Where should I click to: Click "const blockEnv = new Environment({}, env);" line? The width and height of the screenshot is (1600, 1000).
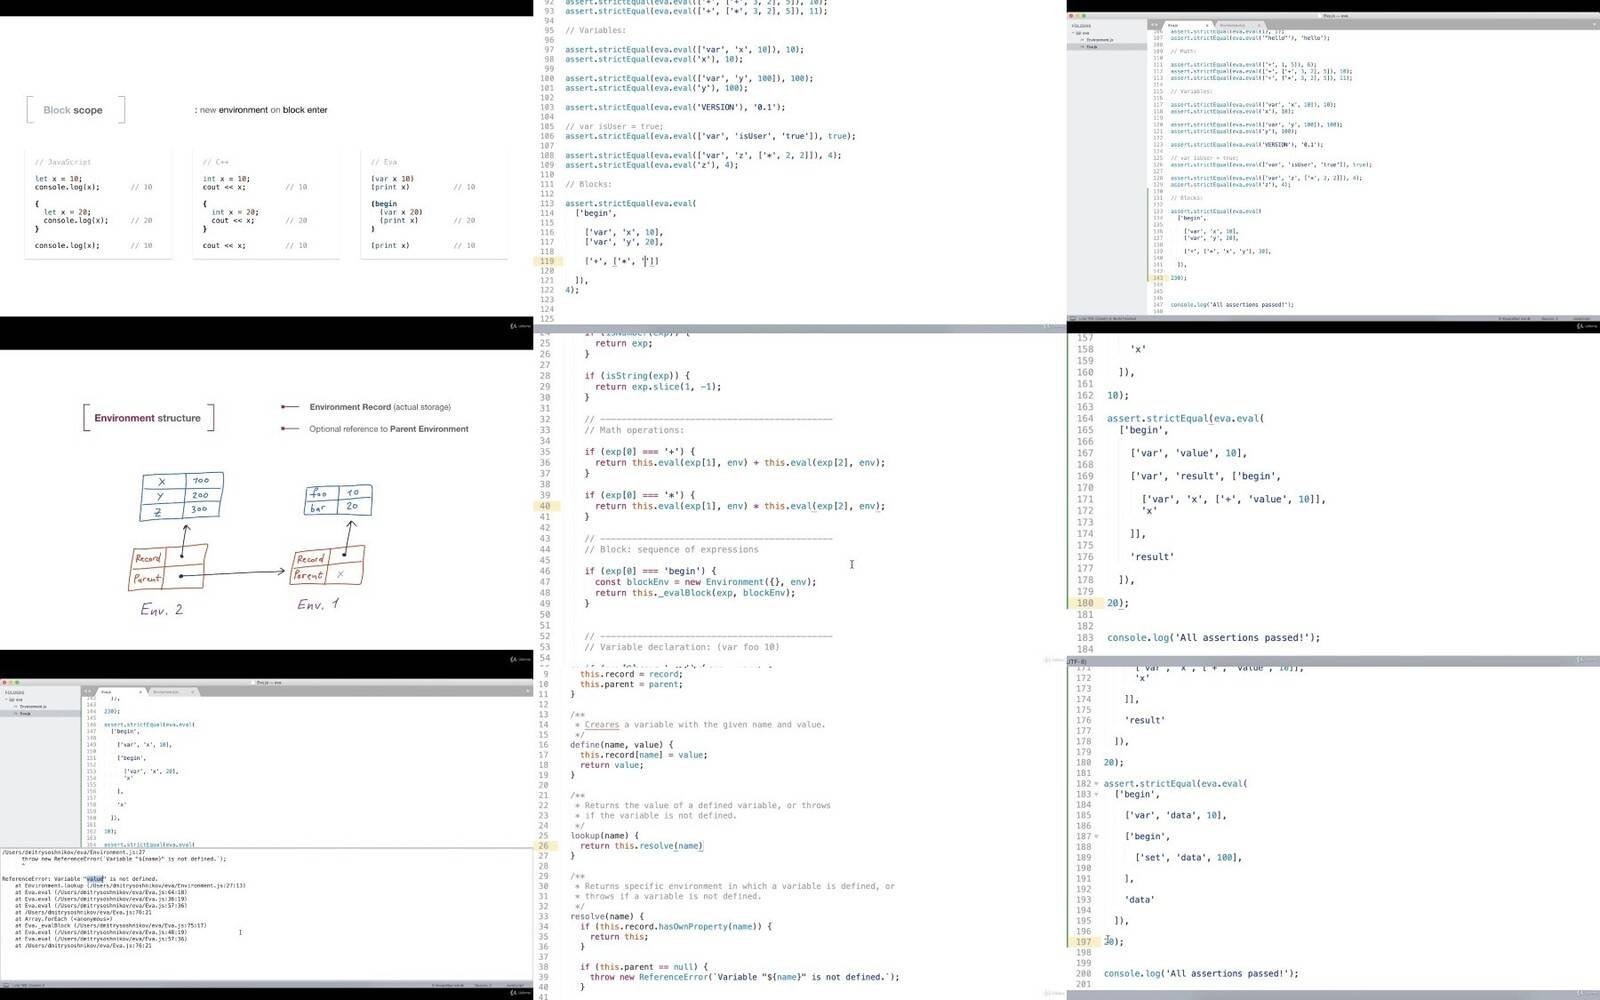pyautogui.click(x=706, y=582)
